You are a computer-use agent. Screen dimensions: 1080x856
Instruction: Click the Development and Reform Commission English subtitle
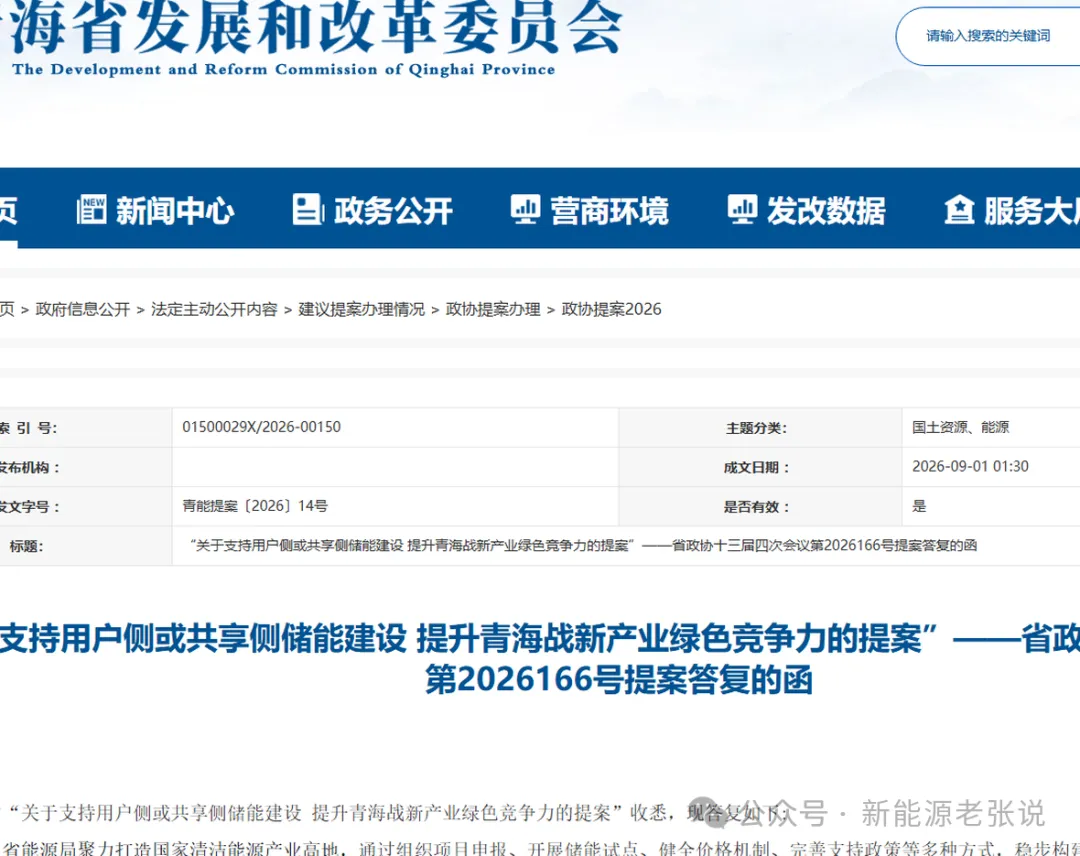pyautogui.click(x=284, y=70)
